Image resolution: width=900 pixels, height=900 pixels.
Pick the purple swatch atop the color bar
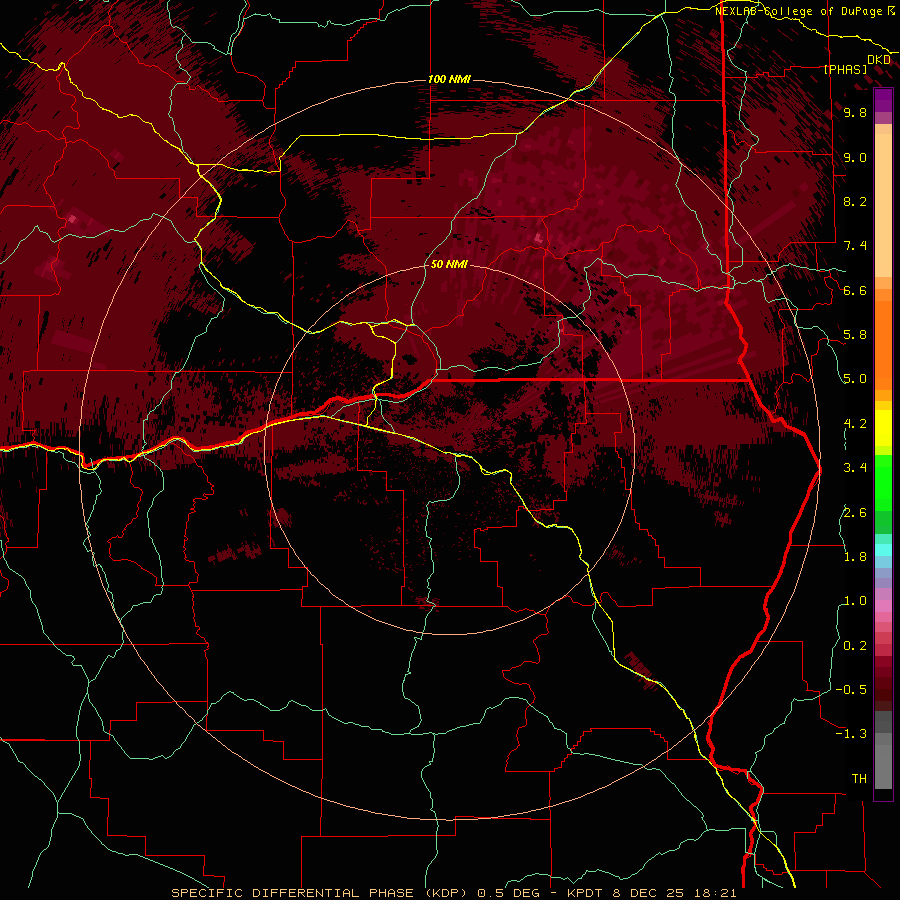[883, 100]
